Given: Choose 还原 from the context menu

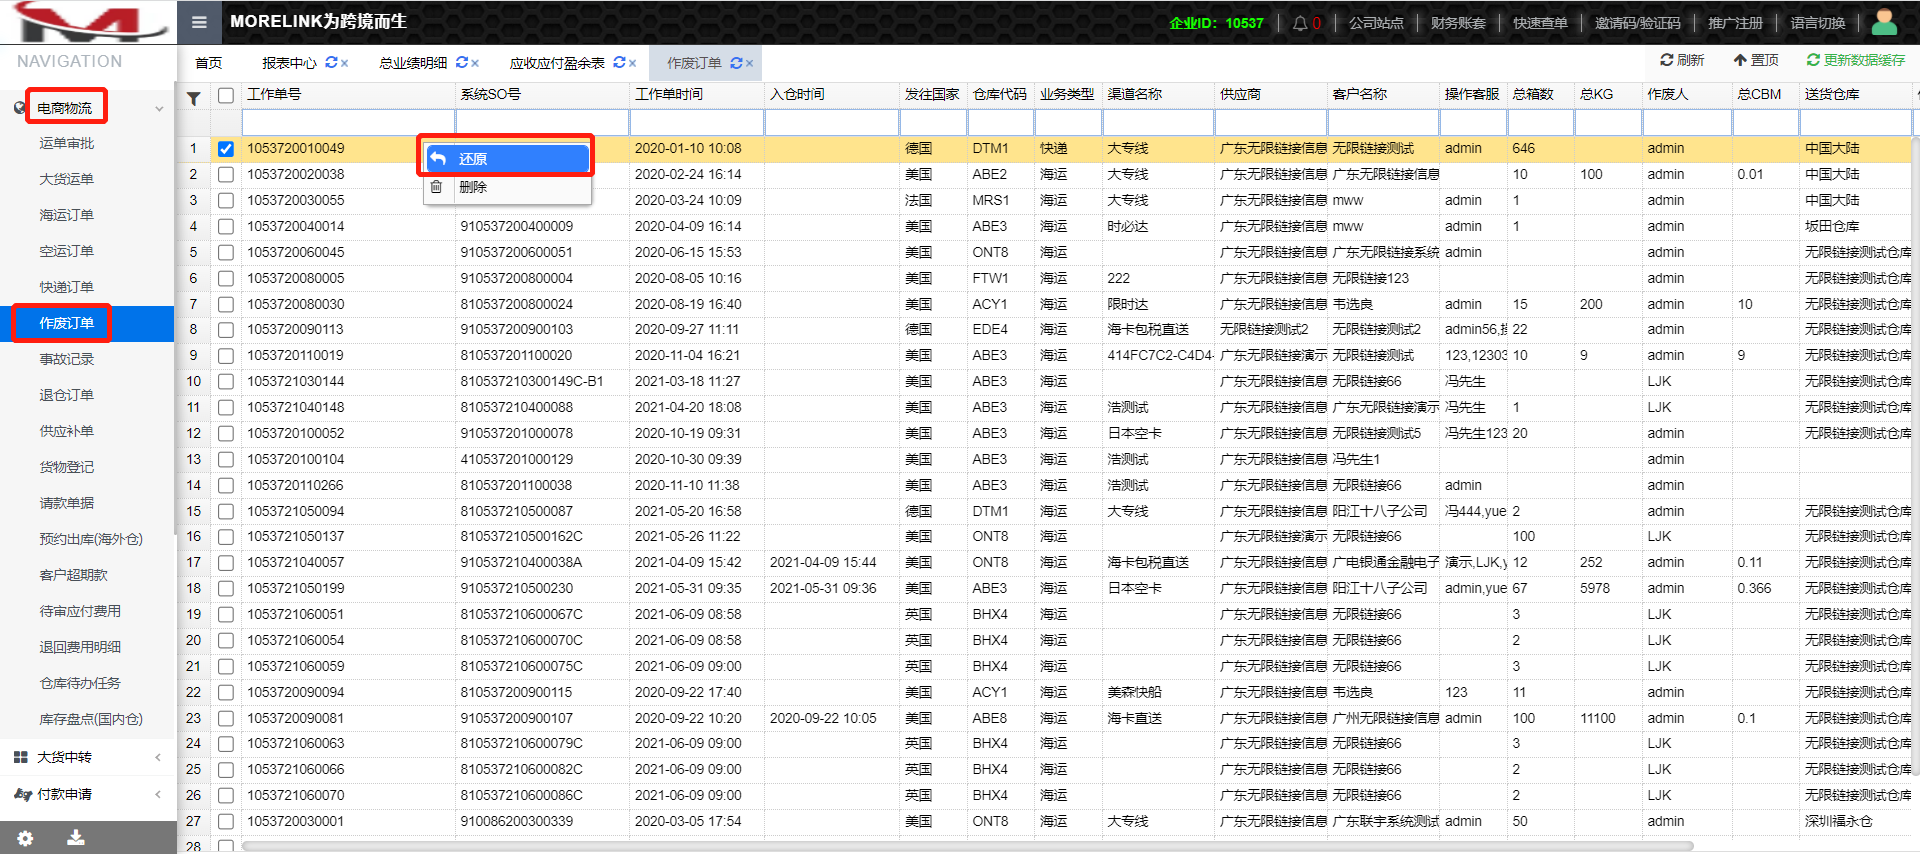Looking at the screenshot, I should pyautogui.click(x=506, y=159).
